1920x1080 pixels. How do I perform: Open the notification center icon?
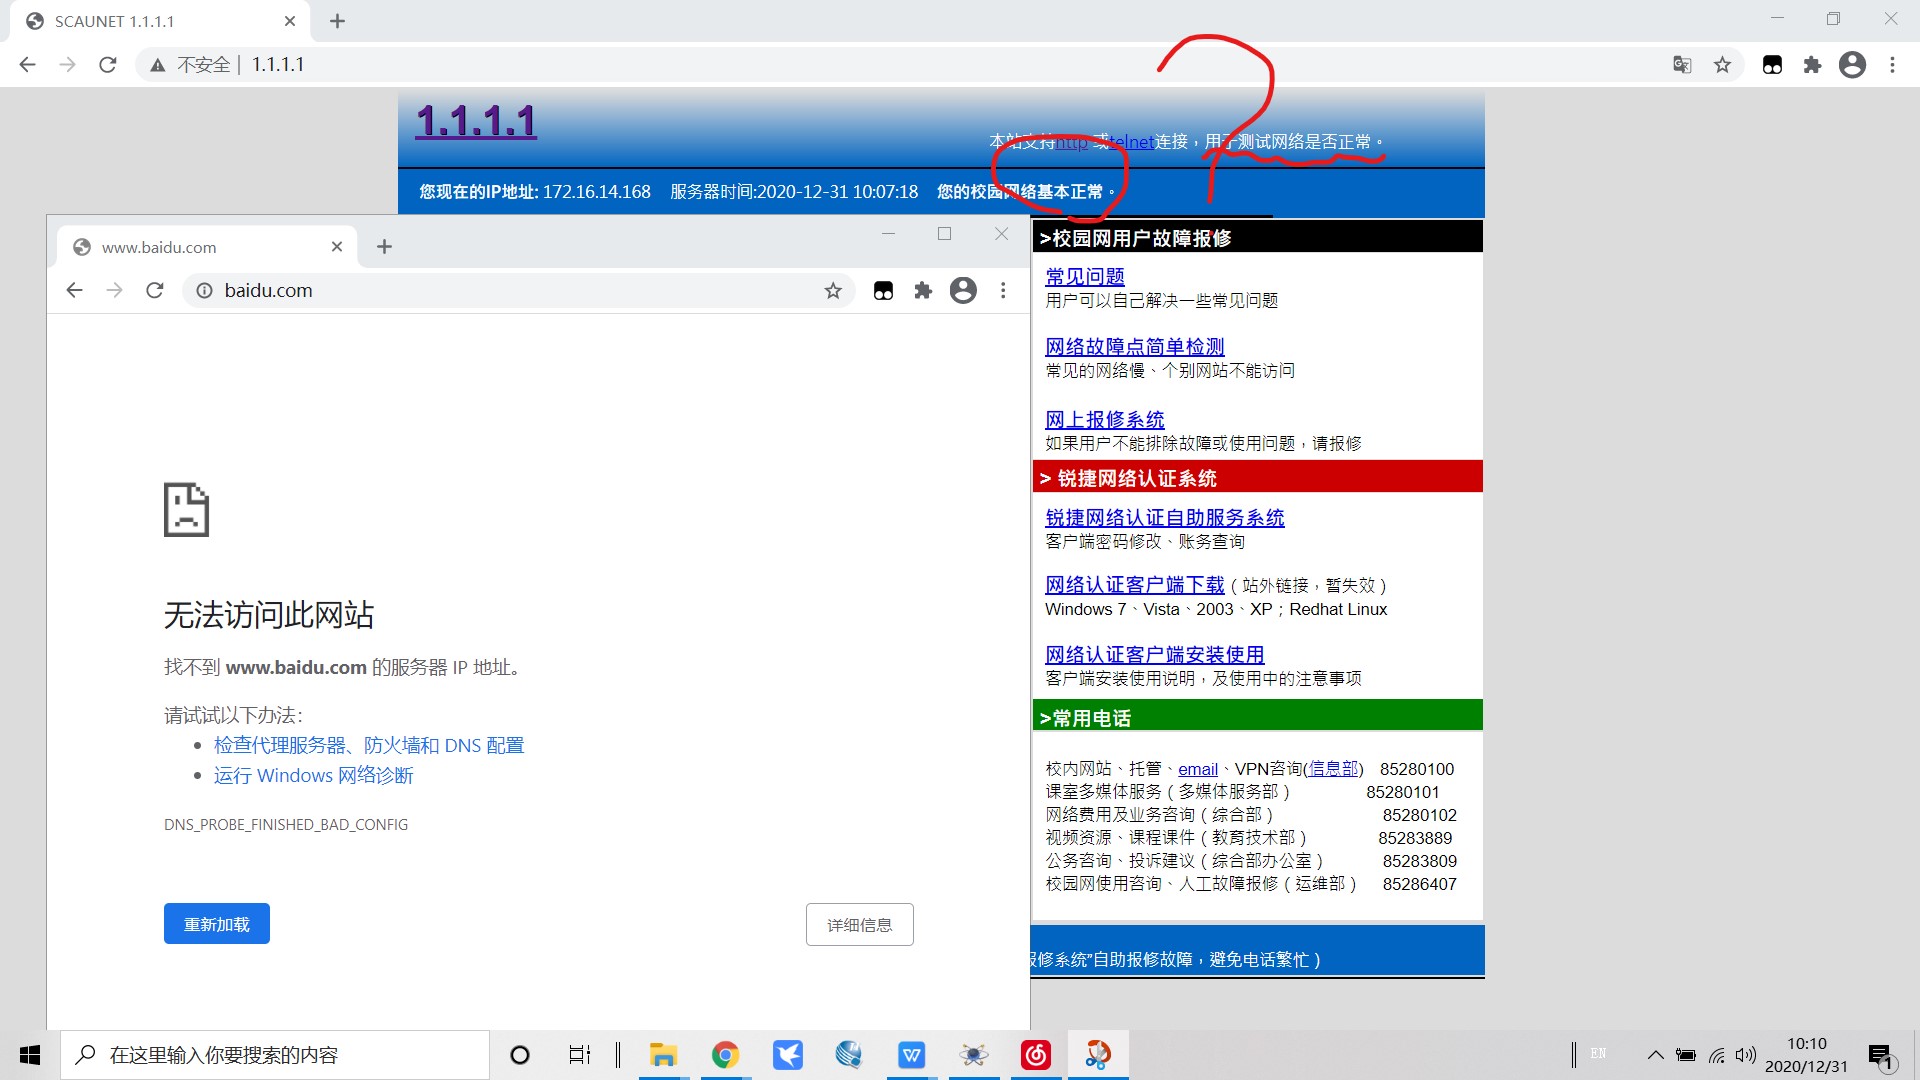[x=1881, y=1055]
